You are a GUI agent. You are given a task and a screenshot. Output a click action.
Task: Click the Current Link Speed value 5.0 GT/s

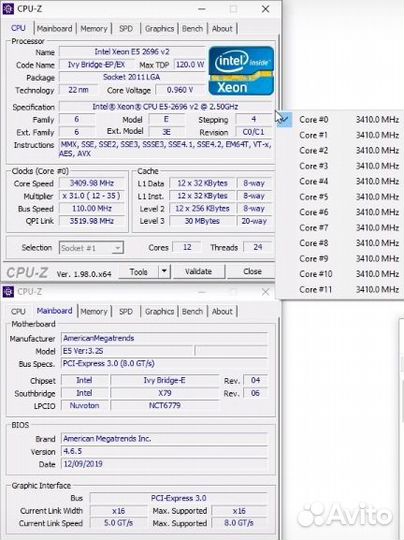pyautogui.click(x=118, y=523)
